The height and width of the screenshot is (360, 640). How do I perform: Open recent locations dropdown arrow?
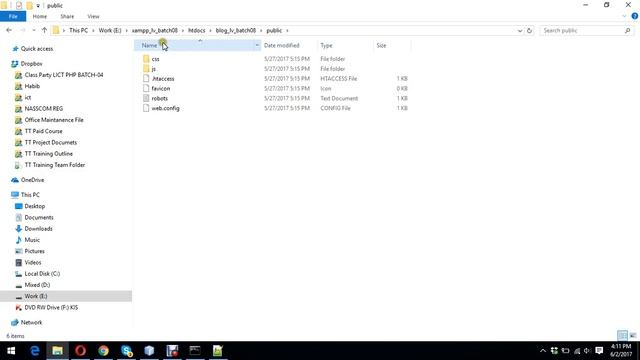click(33, 31)
